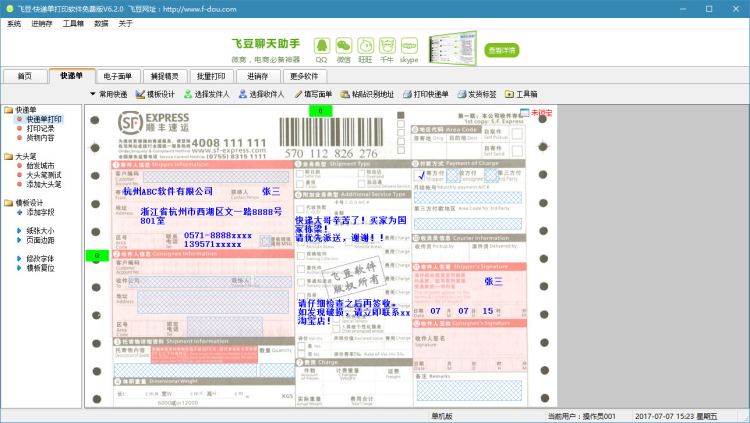The image size is (750, 423).
Task: Click 当前用户：操作员001 in status bar
Action: [582, 416]
